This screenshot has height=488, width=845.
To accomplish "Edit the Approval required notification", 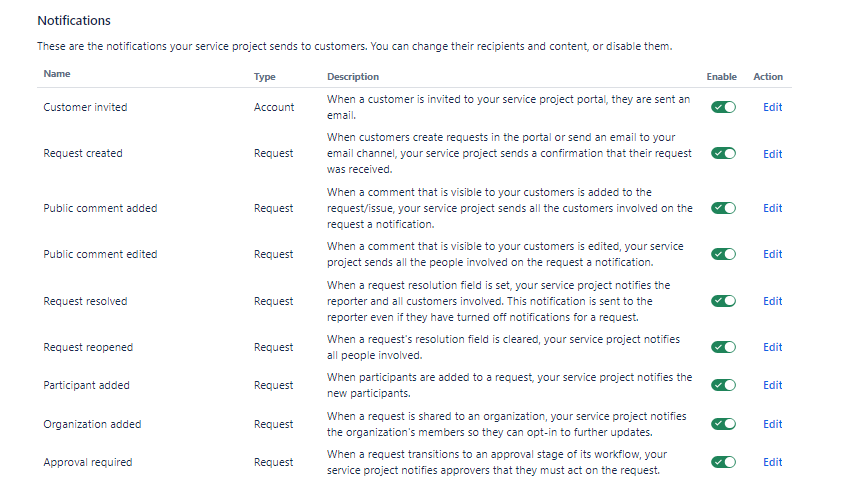I will point(772,462).
